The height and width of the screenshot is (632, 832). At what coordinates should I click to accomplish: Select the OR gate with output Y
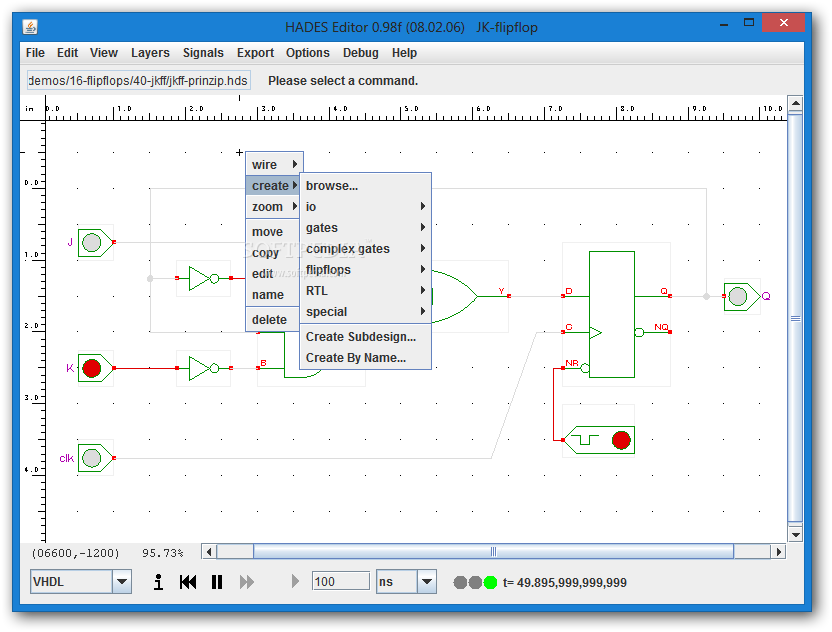click(455, 296)
